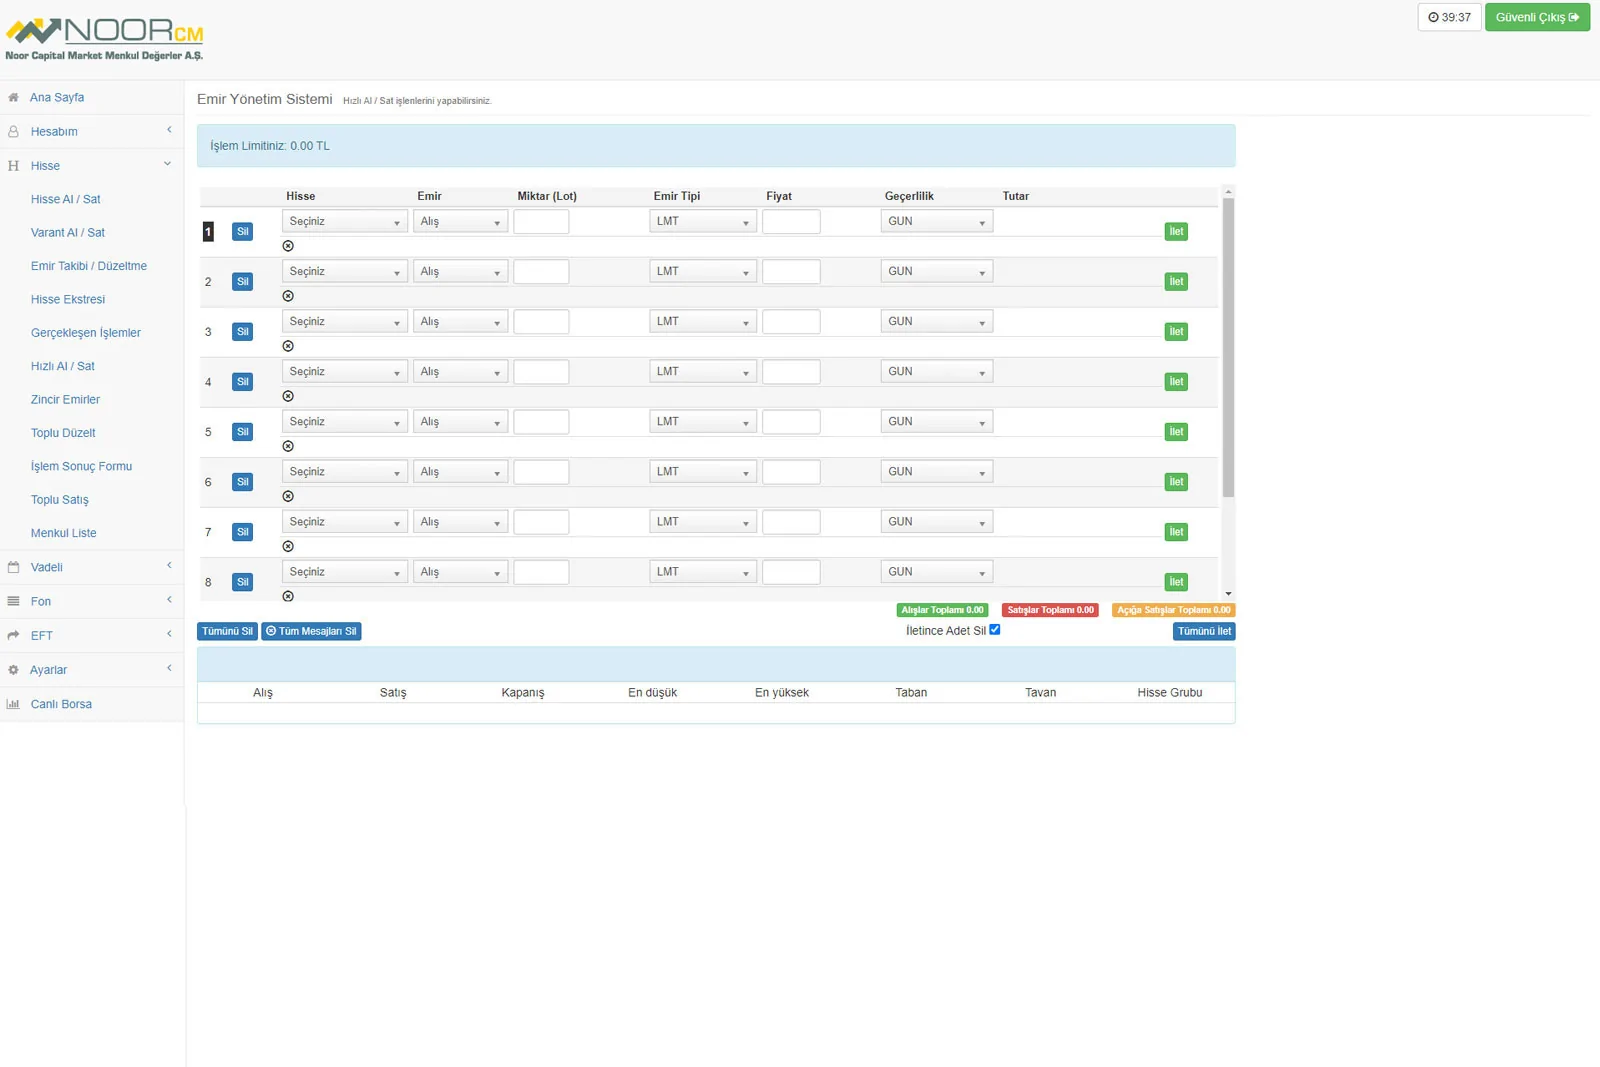The width and height of the screenshot is (1600, 1067).
Task: Click the Vadeli calendar icon
Action: point(13,568)
